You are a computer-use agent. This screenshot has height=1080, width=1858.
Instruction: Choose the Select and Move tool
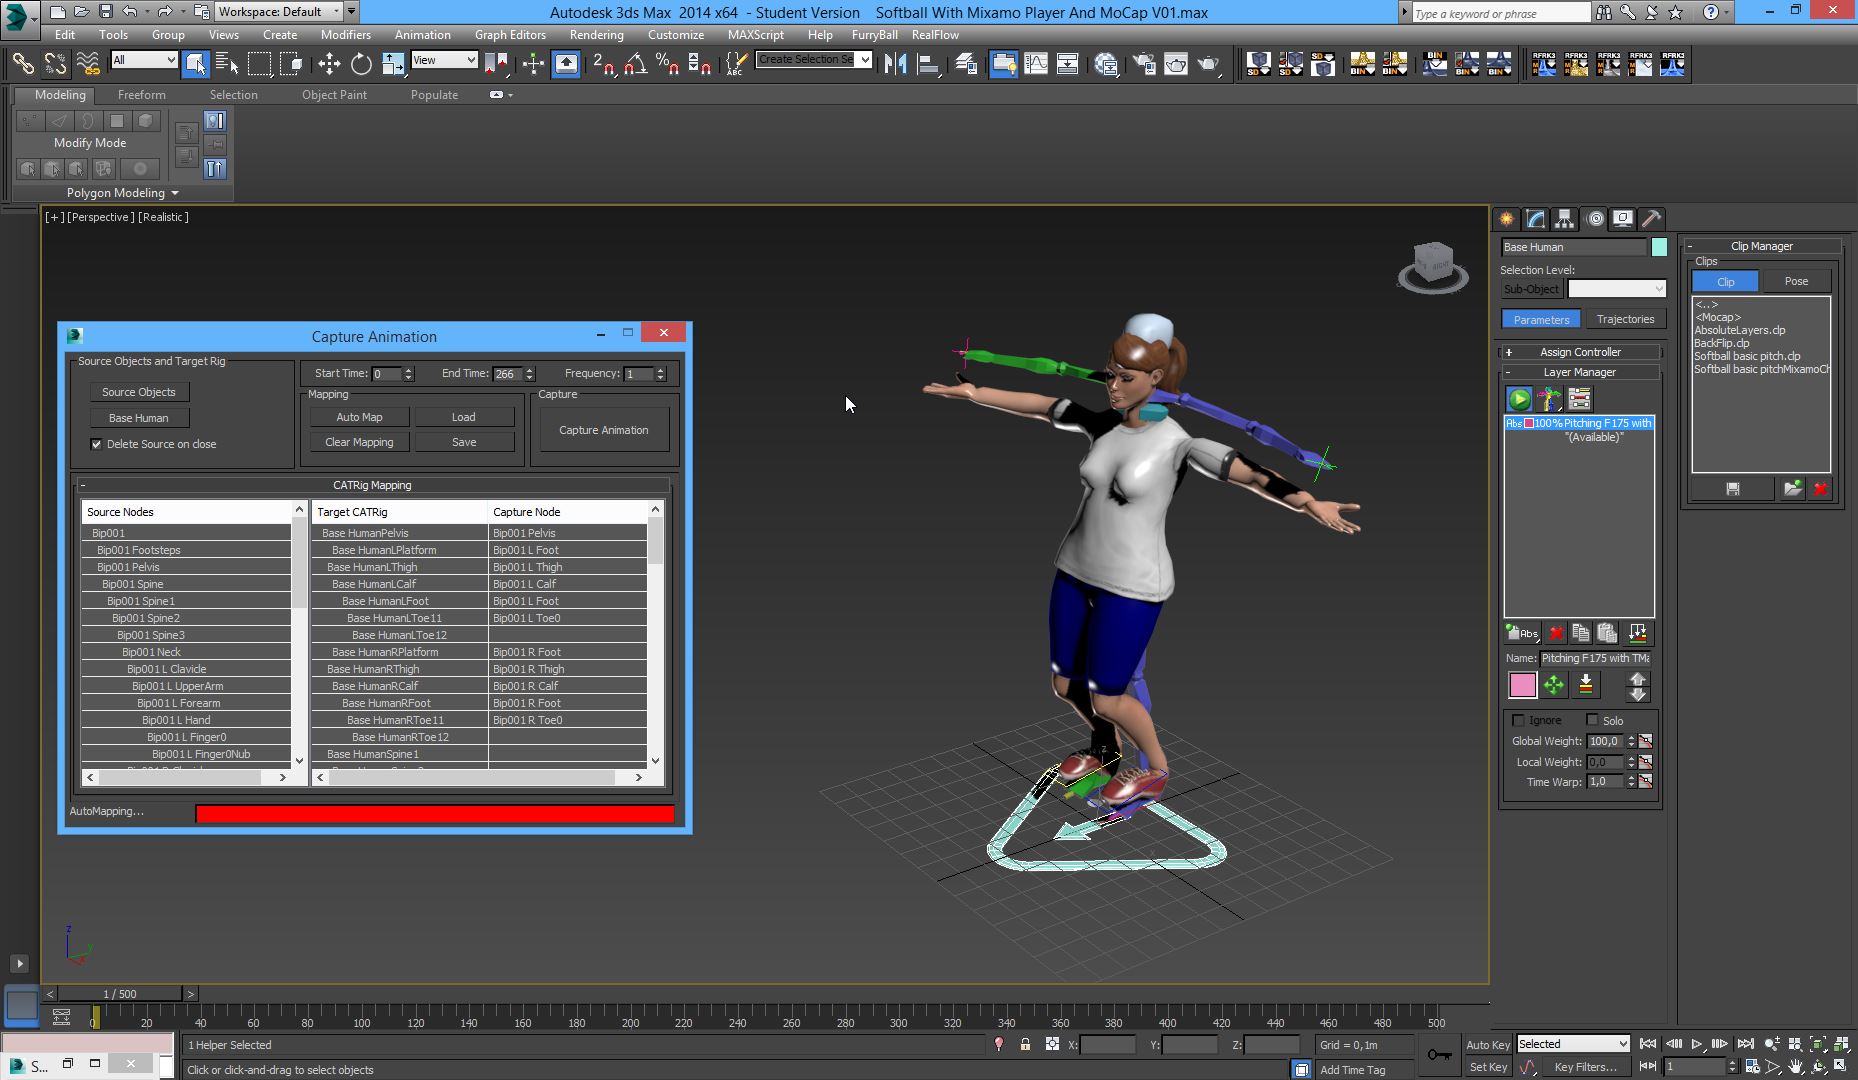[x=329, y=64]
